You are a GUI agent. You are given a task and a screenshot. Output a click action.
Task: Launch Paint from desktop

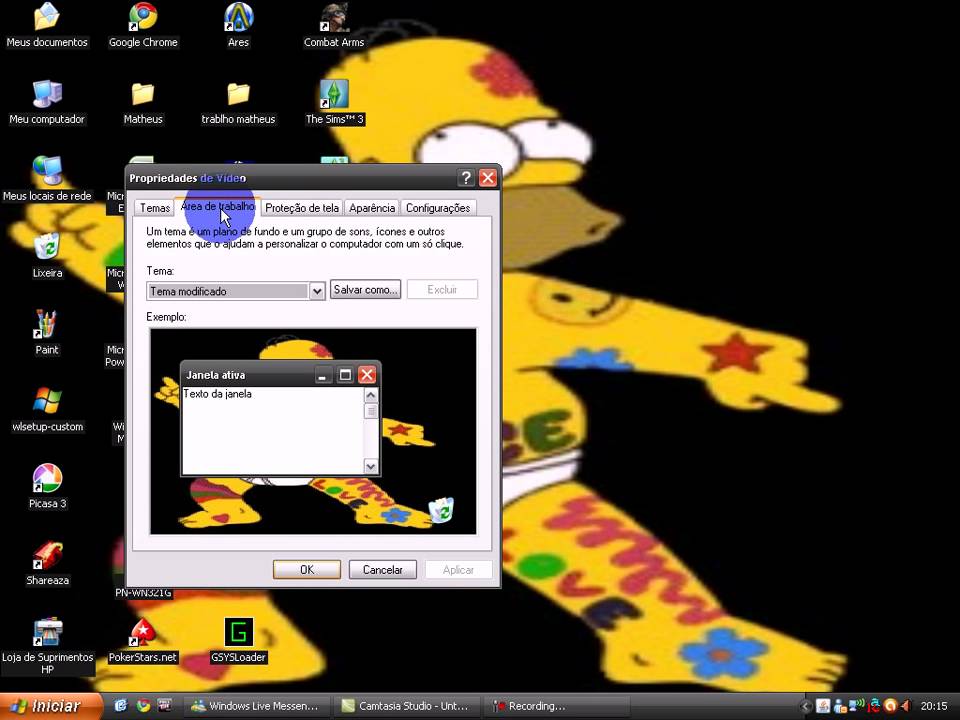pos(47,334)
